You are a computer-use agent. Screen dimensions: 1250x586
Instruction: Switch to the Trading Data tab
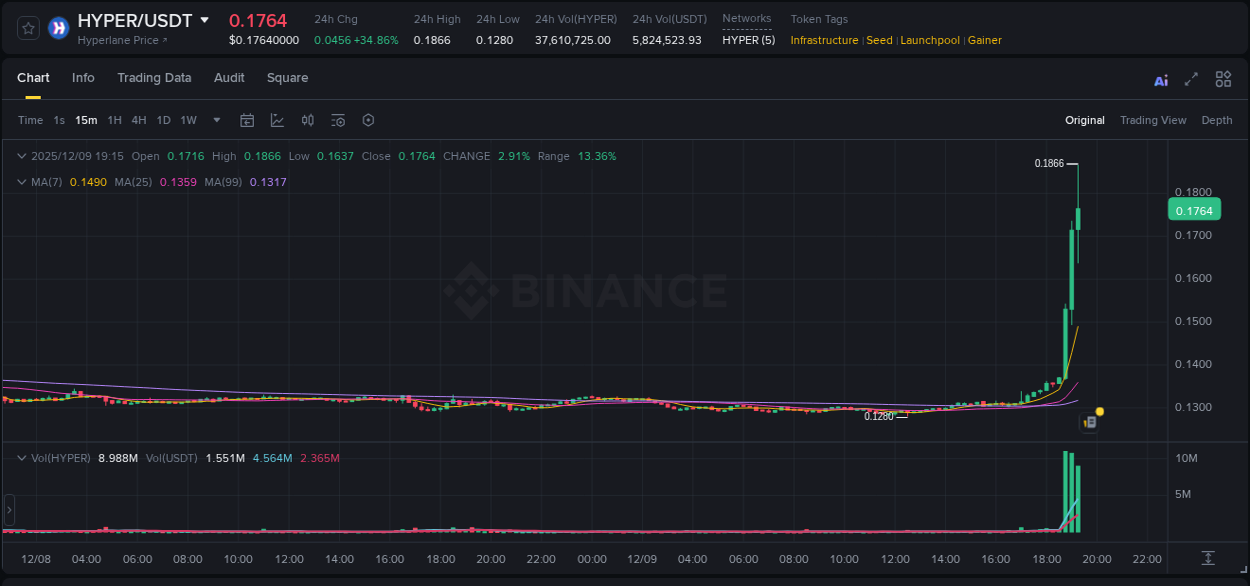coord(154,78)
